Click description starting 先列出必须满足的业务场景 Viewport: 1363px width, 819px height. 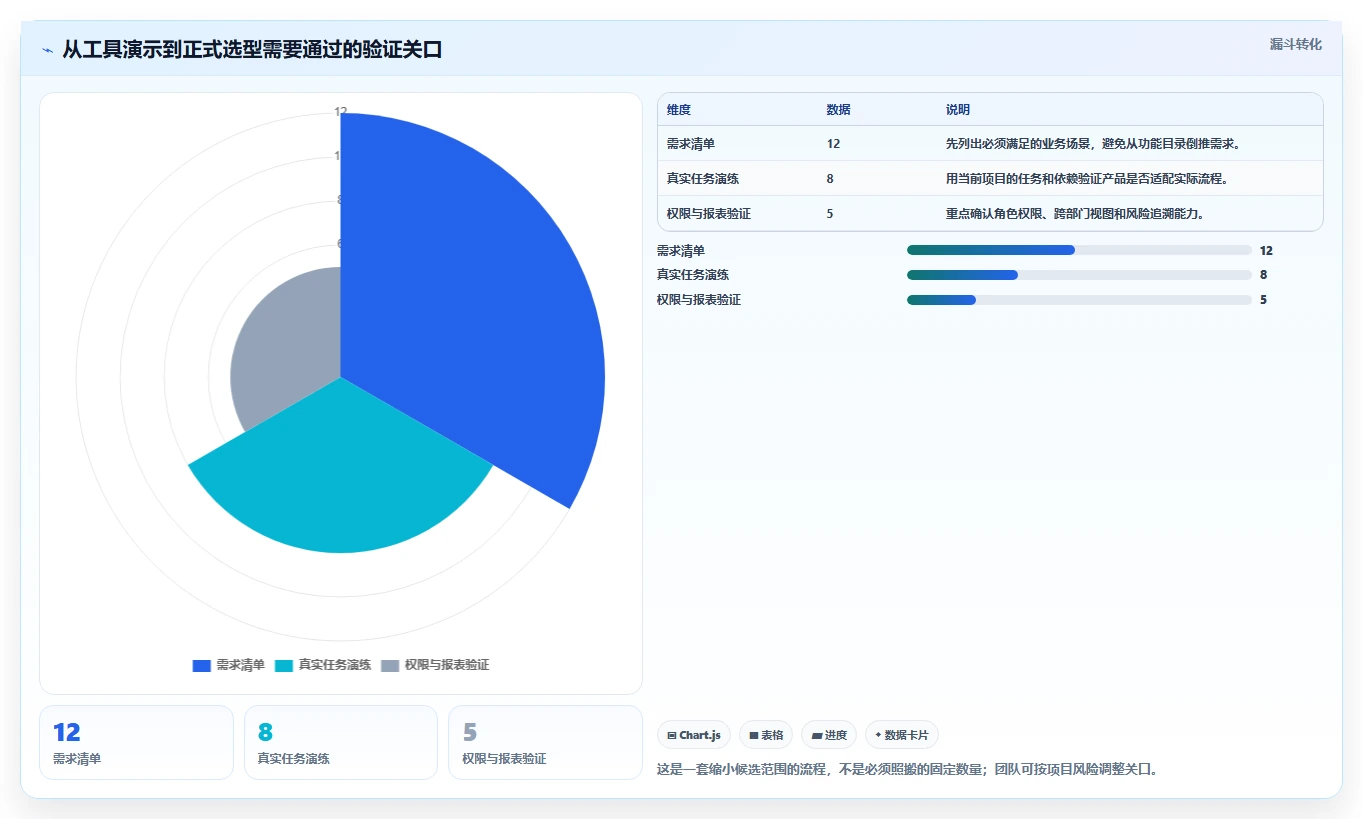(1093, 144)
